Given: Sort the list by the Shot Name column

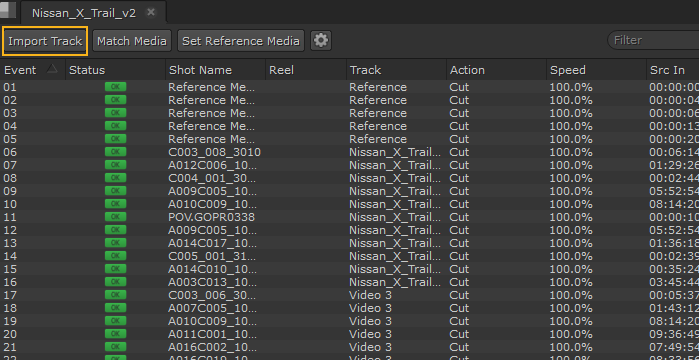Looking at the screenshot, I should click(216, 70).
